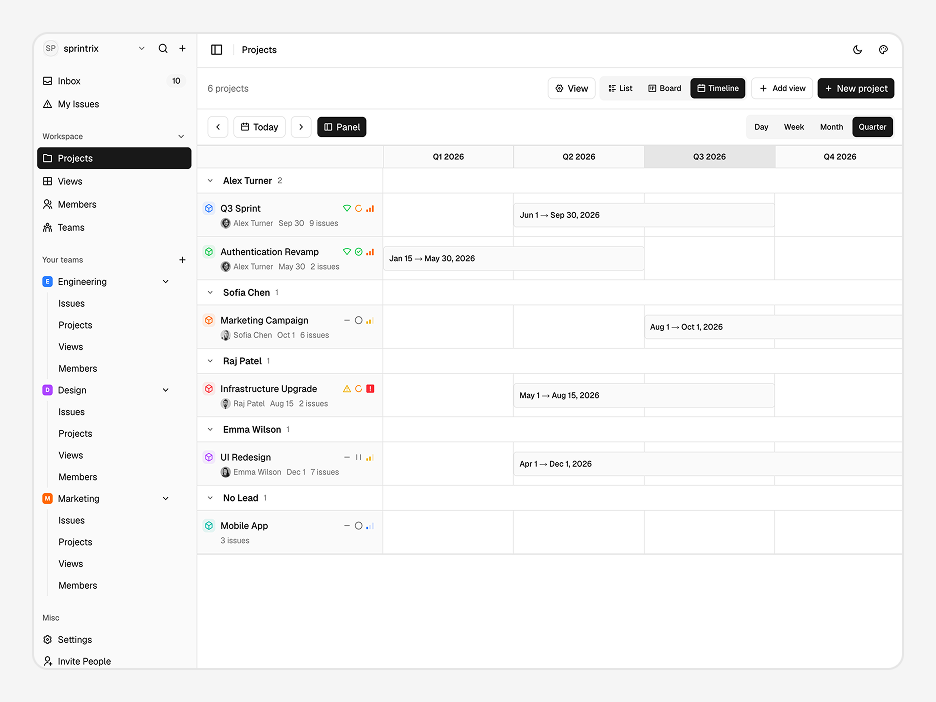The image size is (936, 702).
Task: Switch to List view
Action: click(621, 88)
